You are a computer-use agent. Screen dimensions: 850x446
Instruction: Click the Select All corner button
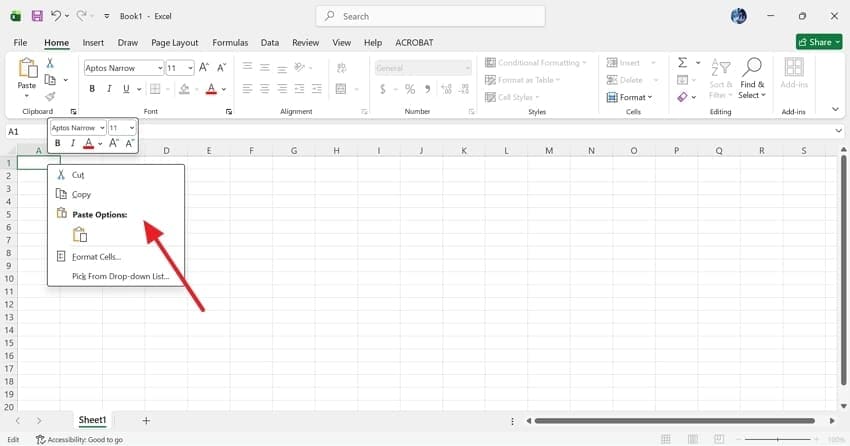coord(9,150)
